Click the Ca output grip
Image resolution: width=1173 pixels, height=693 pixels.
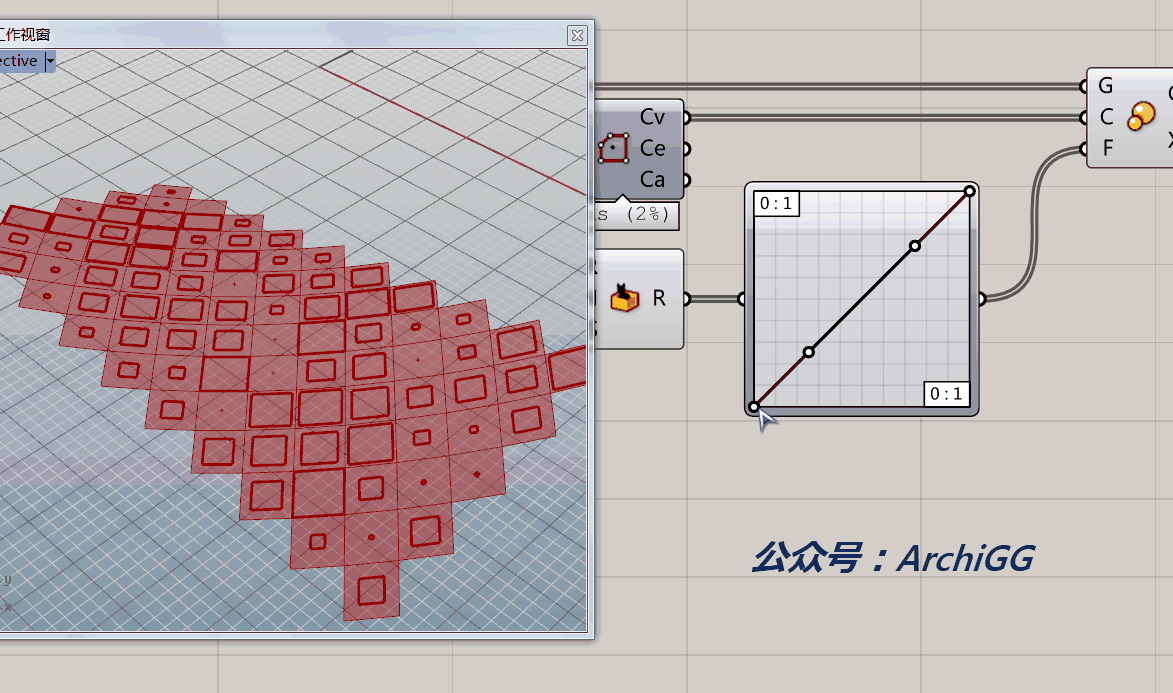686,180
